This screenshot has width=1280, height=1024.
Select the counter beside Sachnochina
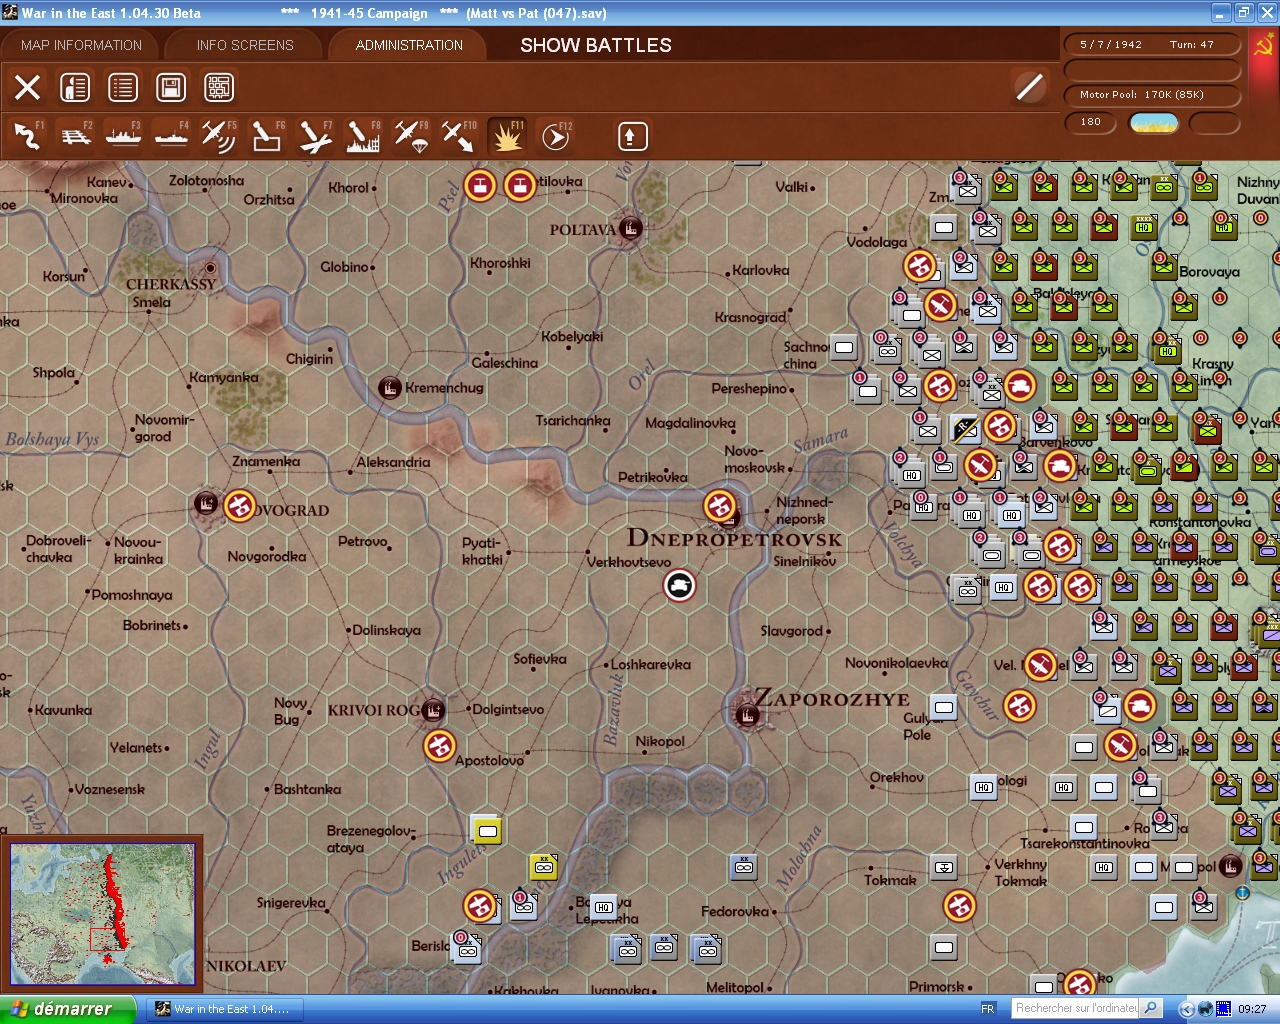click(x=845, y=347)
